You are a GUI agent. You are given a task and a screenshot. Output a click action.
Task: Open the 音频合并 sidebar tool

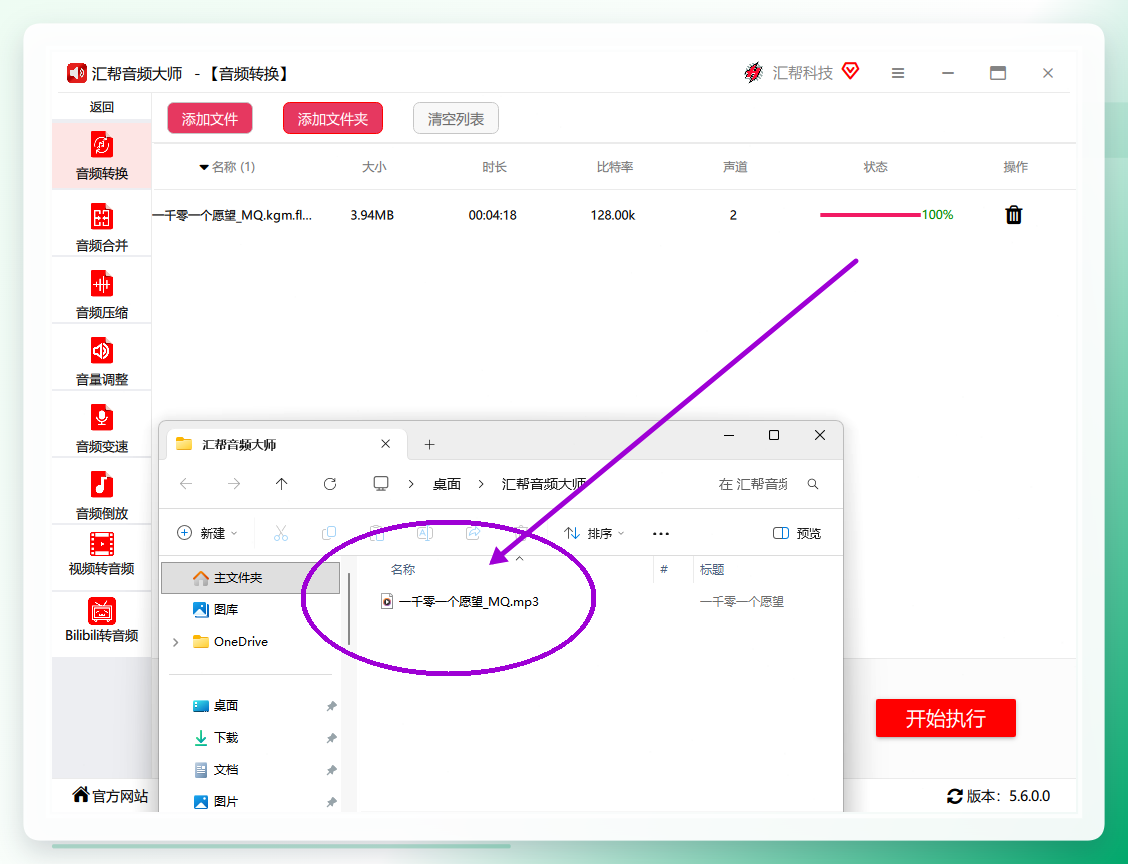point(101,228)
